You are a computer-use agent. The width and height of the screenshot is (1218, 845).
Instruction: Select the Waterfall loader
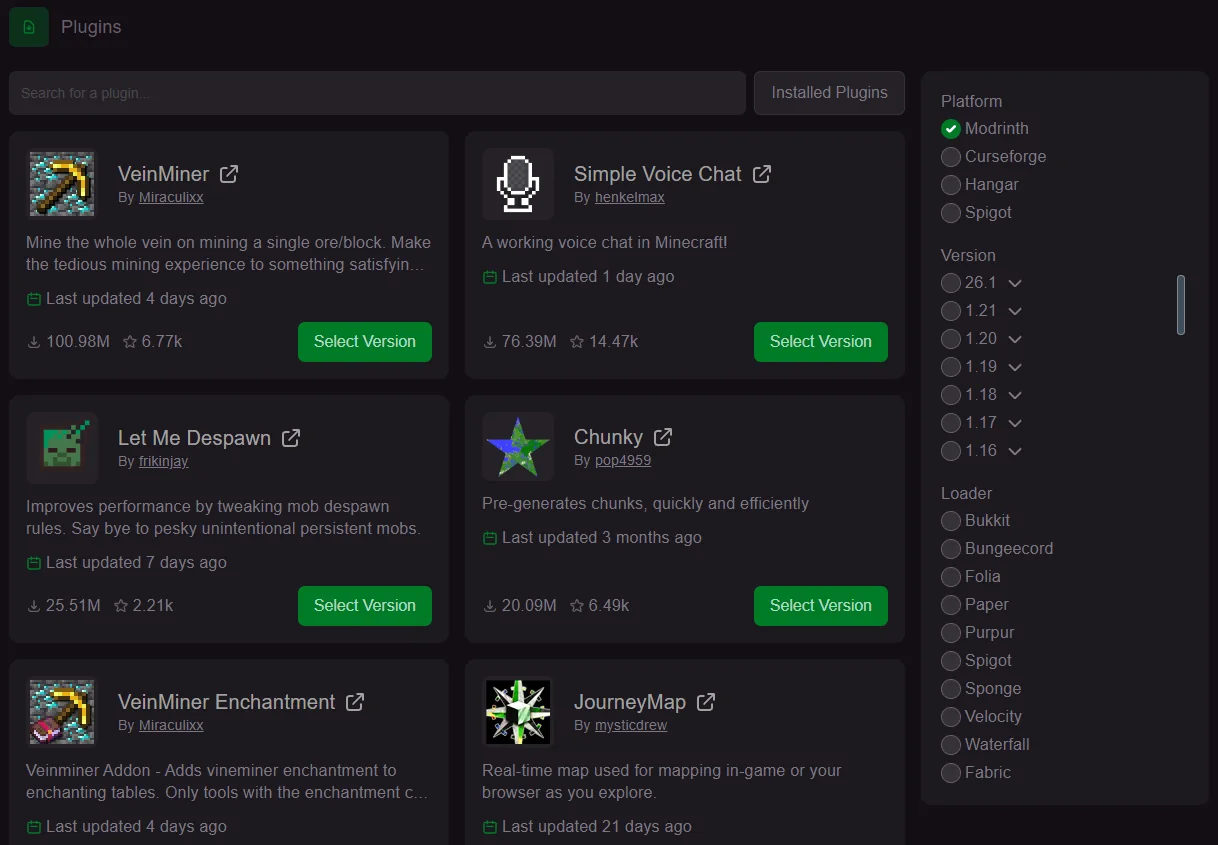pos(951,745)
